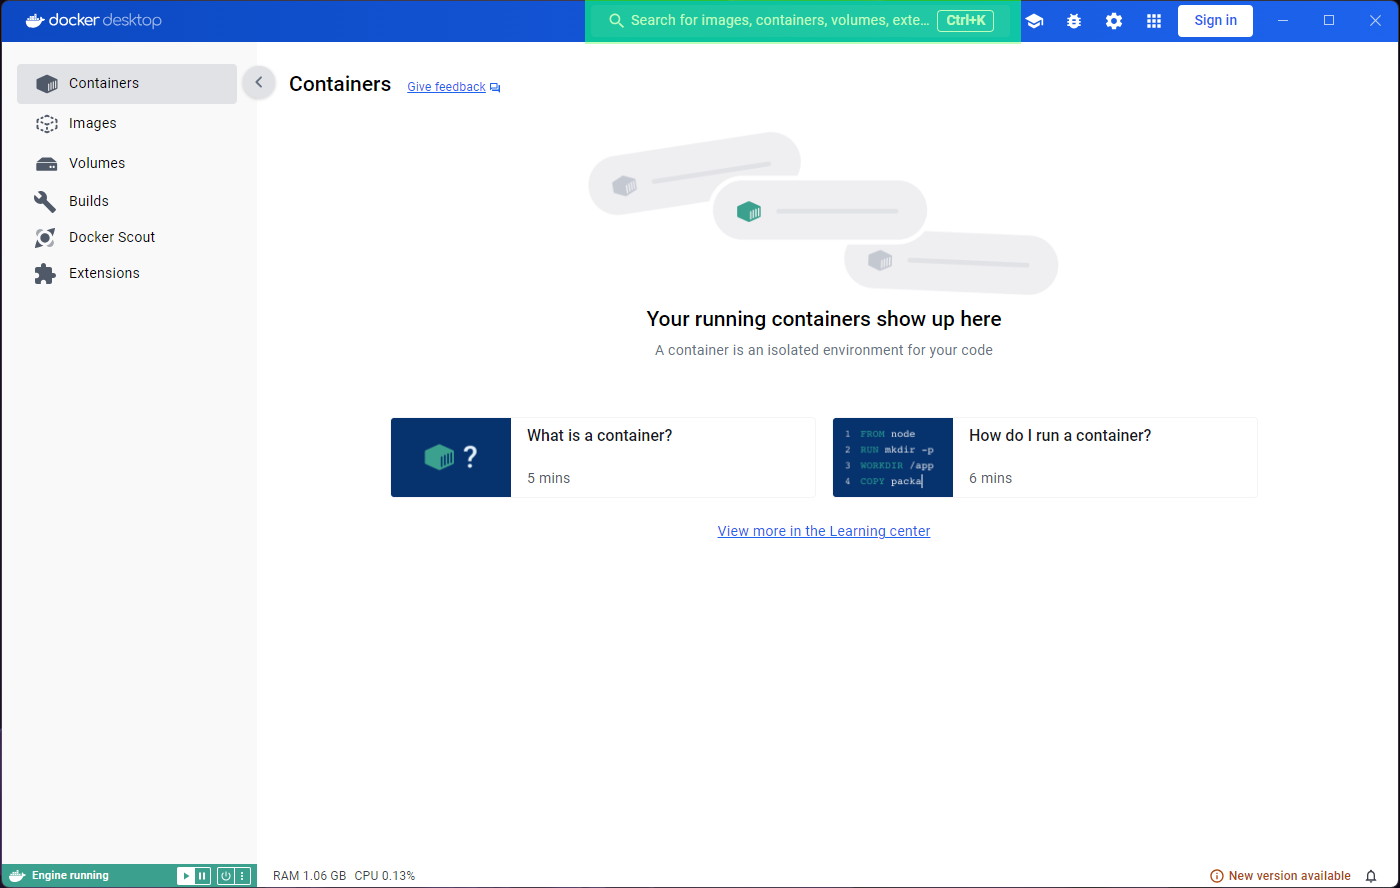Open the apps grid menu icon
1400x888 pixels.
tap(1154, 21)
